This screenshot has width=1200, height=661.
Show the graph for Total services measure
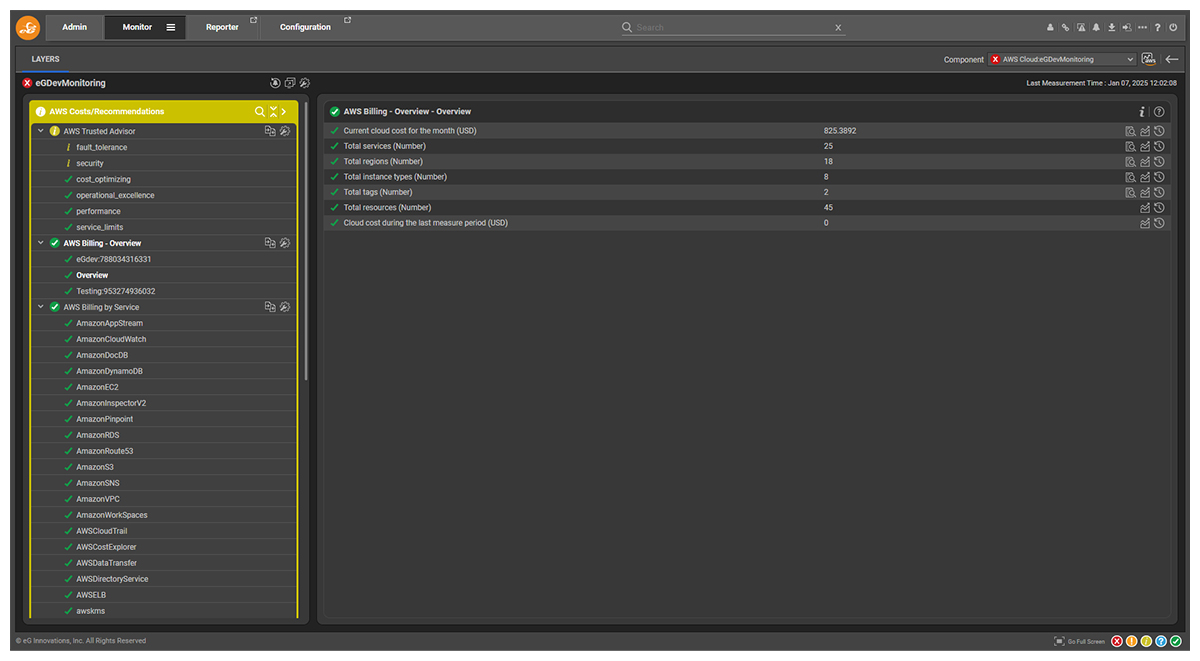1145,146
